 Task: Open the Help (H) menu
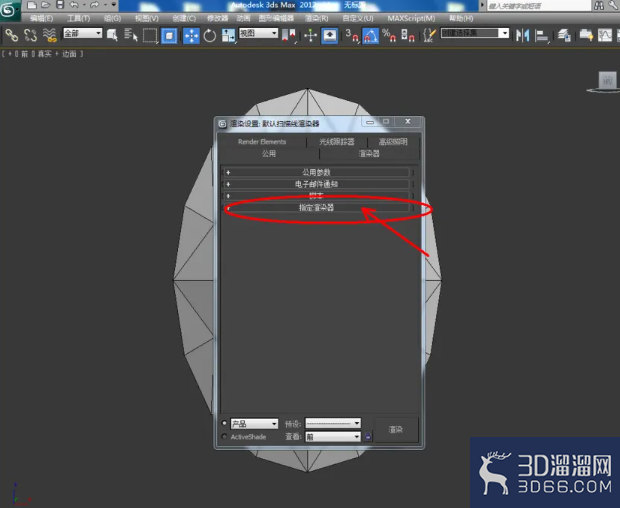[x=461, y=18]
